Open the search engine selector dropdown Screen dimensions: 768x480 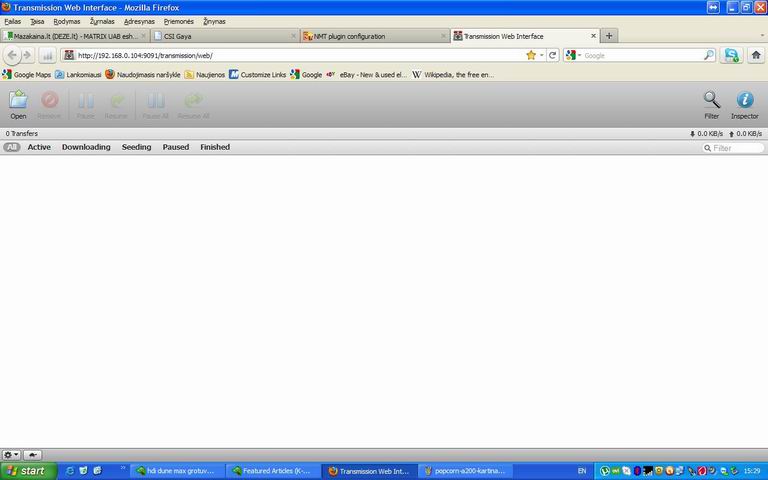point(573,55)
